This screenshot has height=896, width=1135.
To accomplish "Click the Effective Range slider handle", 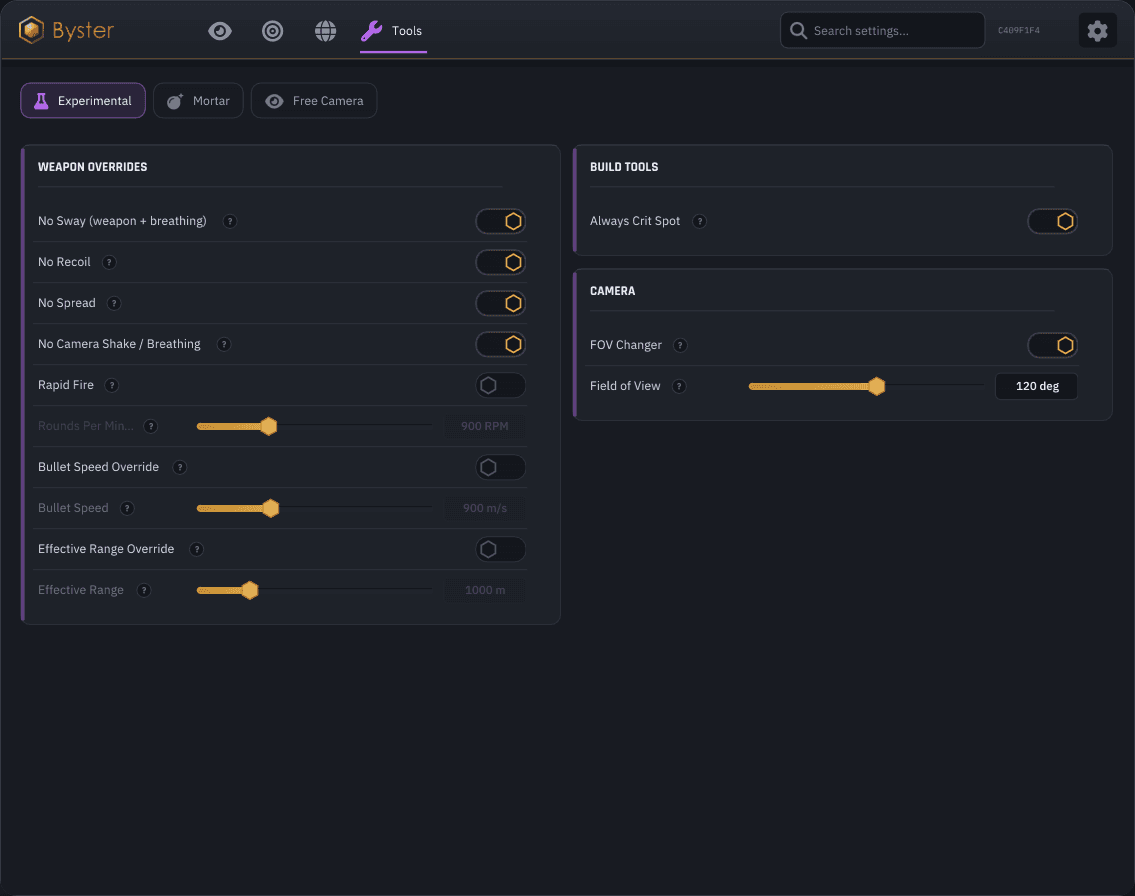I will coord(250,591).
